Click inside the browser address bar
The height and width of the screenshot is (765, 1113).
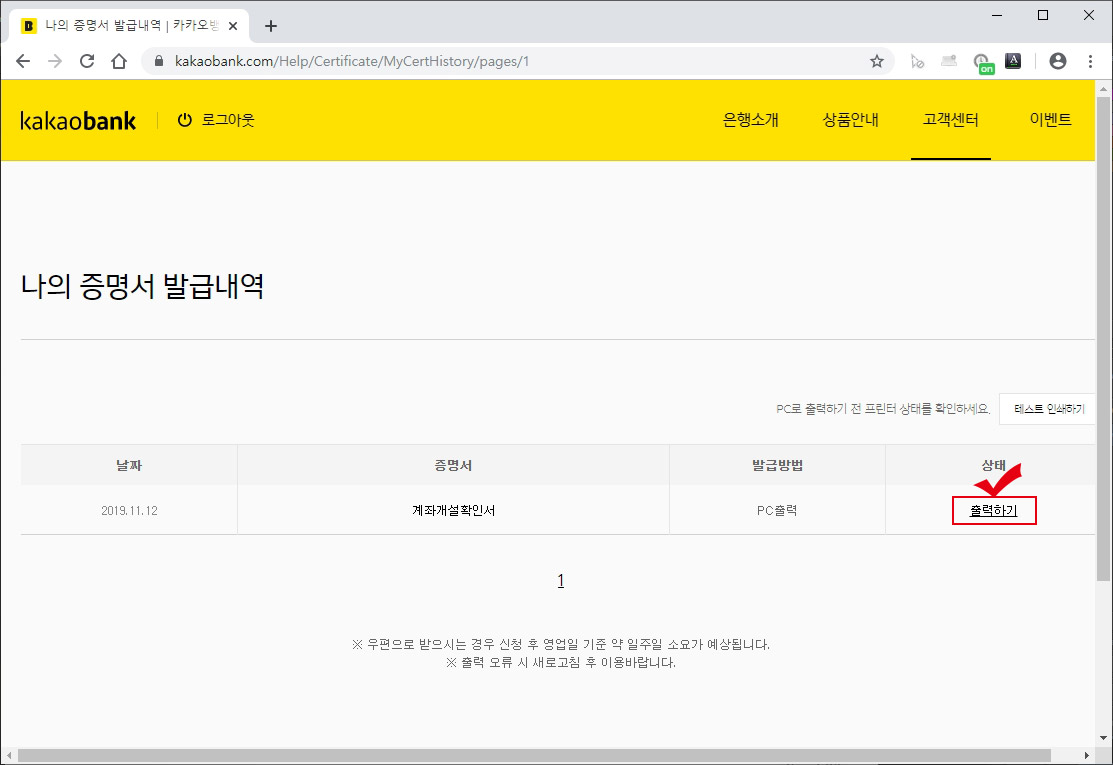point(400,60)
